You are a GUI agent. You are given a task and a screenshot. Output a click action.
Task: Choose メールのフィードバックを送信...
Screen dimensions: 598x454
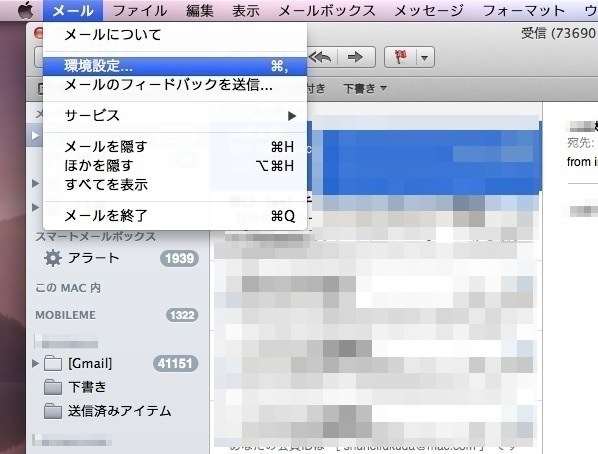click(x=175, y=85)
